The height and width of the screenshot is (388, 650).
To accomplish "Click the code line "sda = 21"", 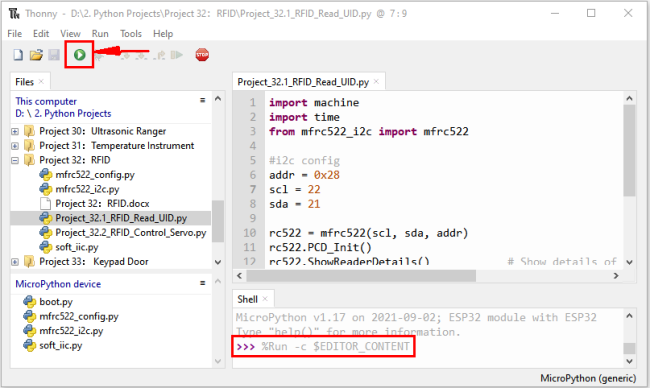I will [x=294, y=204].
